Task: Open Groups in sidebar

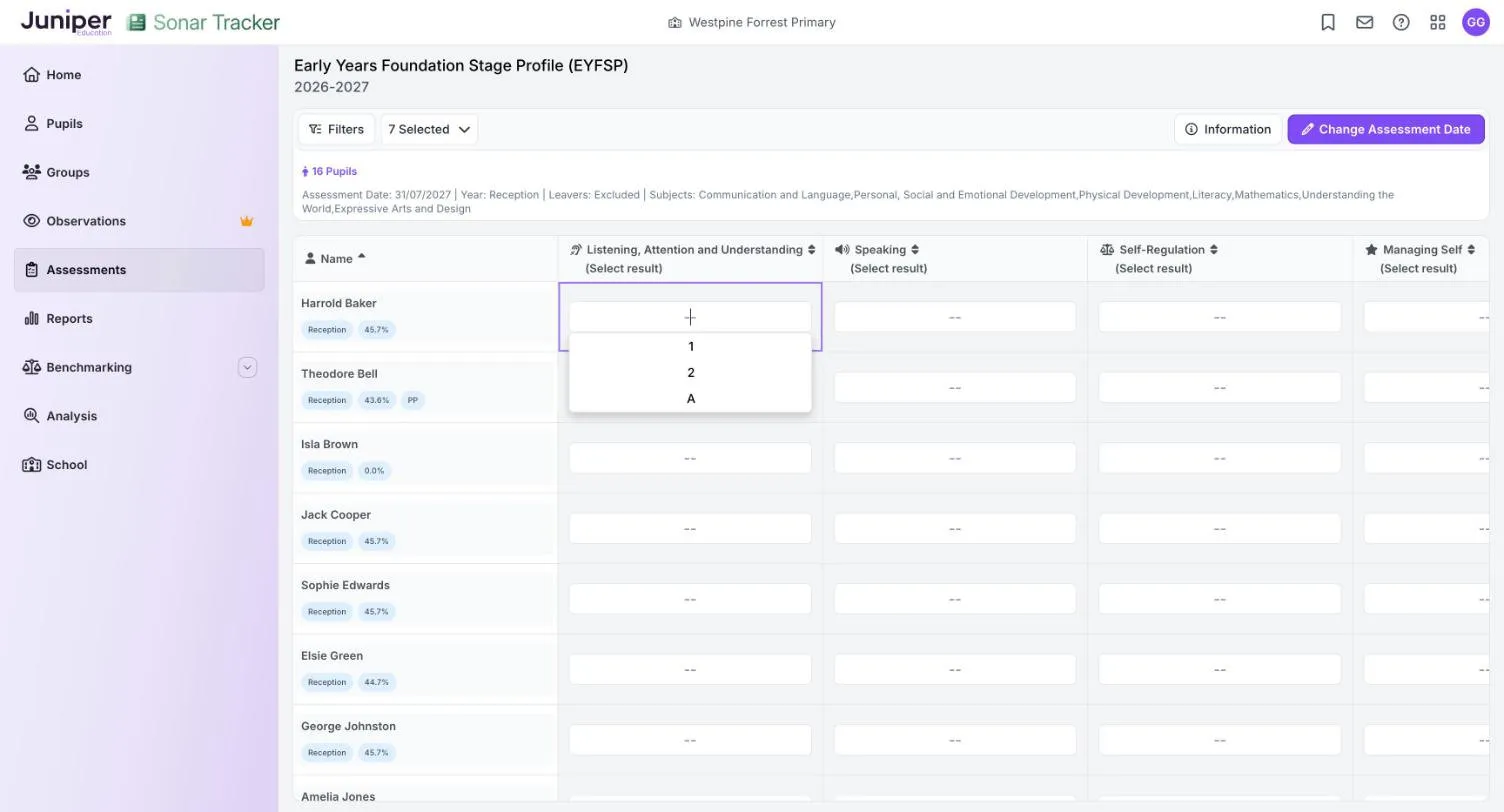Action: (x=139, y=172)
